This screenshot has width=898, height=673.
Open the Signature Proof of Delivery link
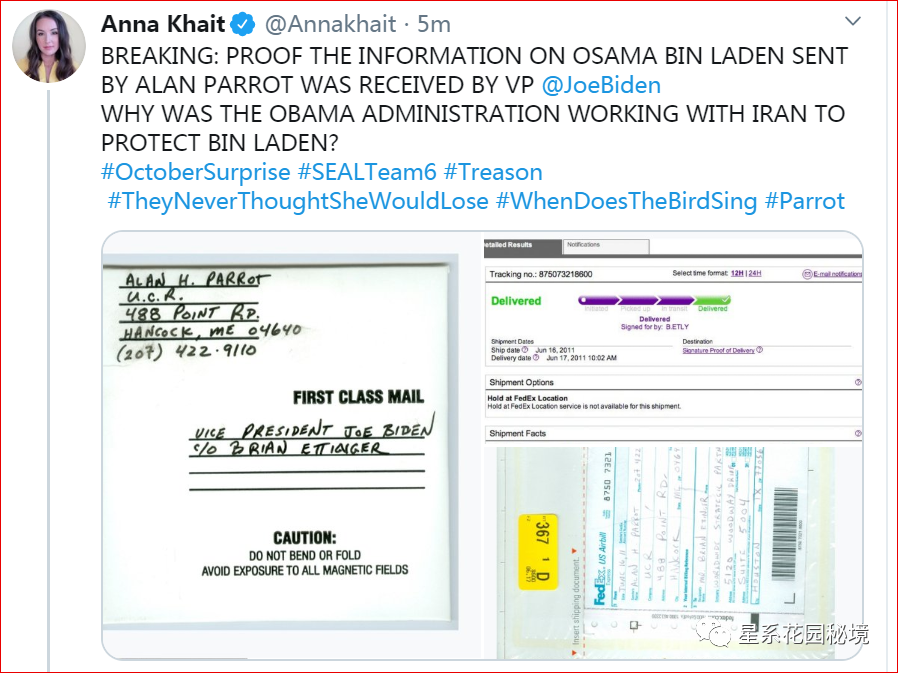point(718,350)
